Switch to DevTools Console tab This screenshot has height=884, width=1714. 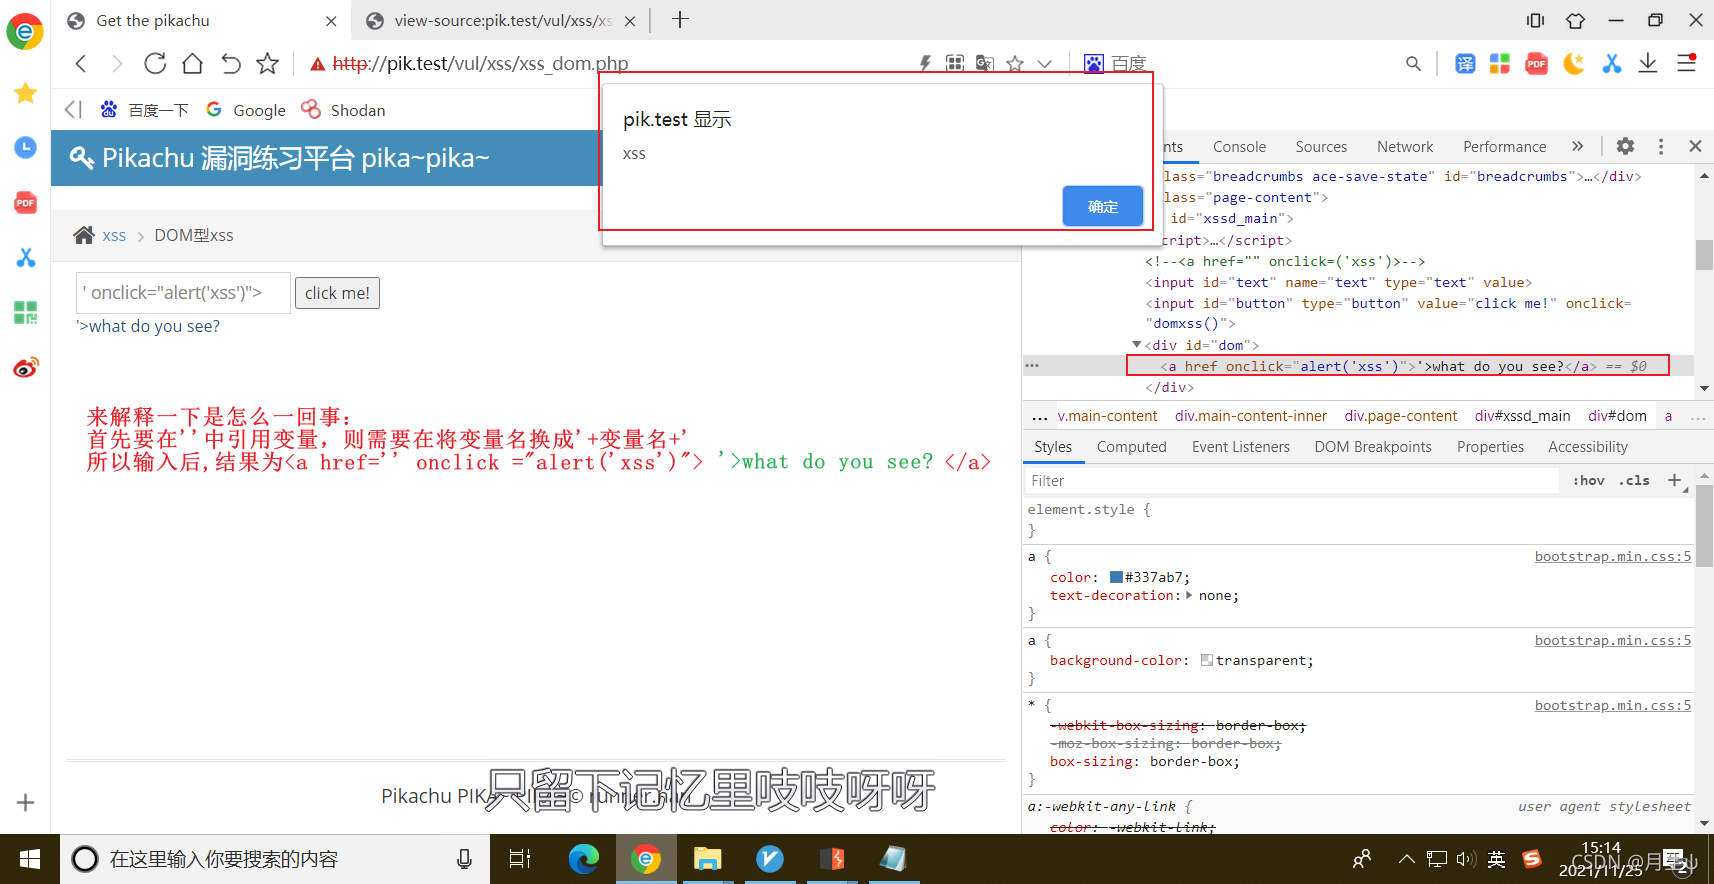tap(1239, 147)
